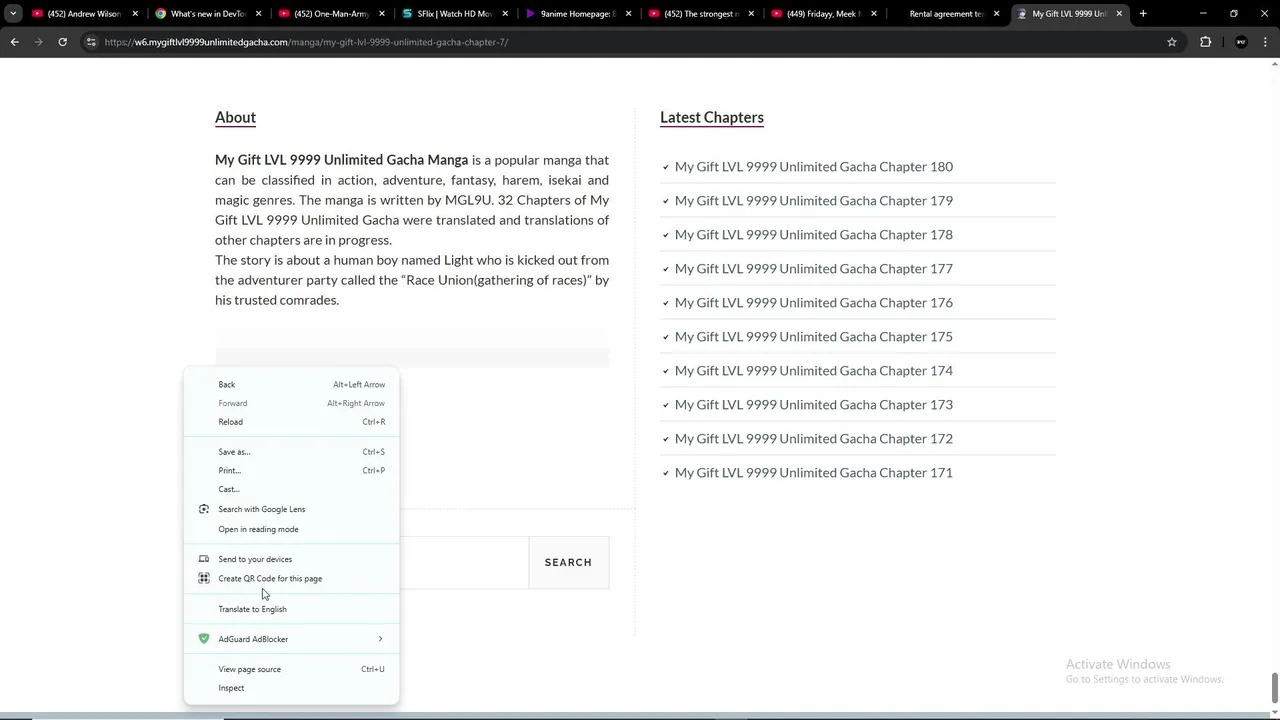
Task: Close the One-Man-Army tab
Action: click(382, 14)
